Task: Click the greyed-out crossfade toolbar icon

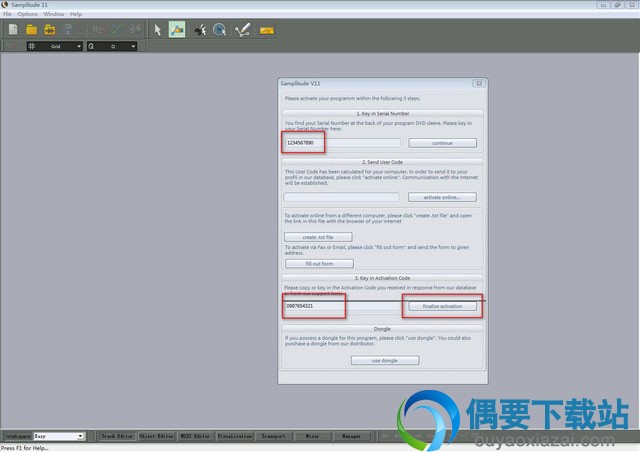Action: point(117,29)
